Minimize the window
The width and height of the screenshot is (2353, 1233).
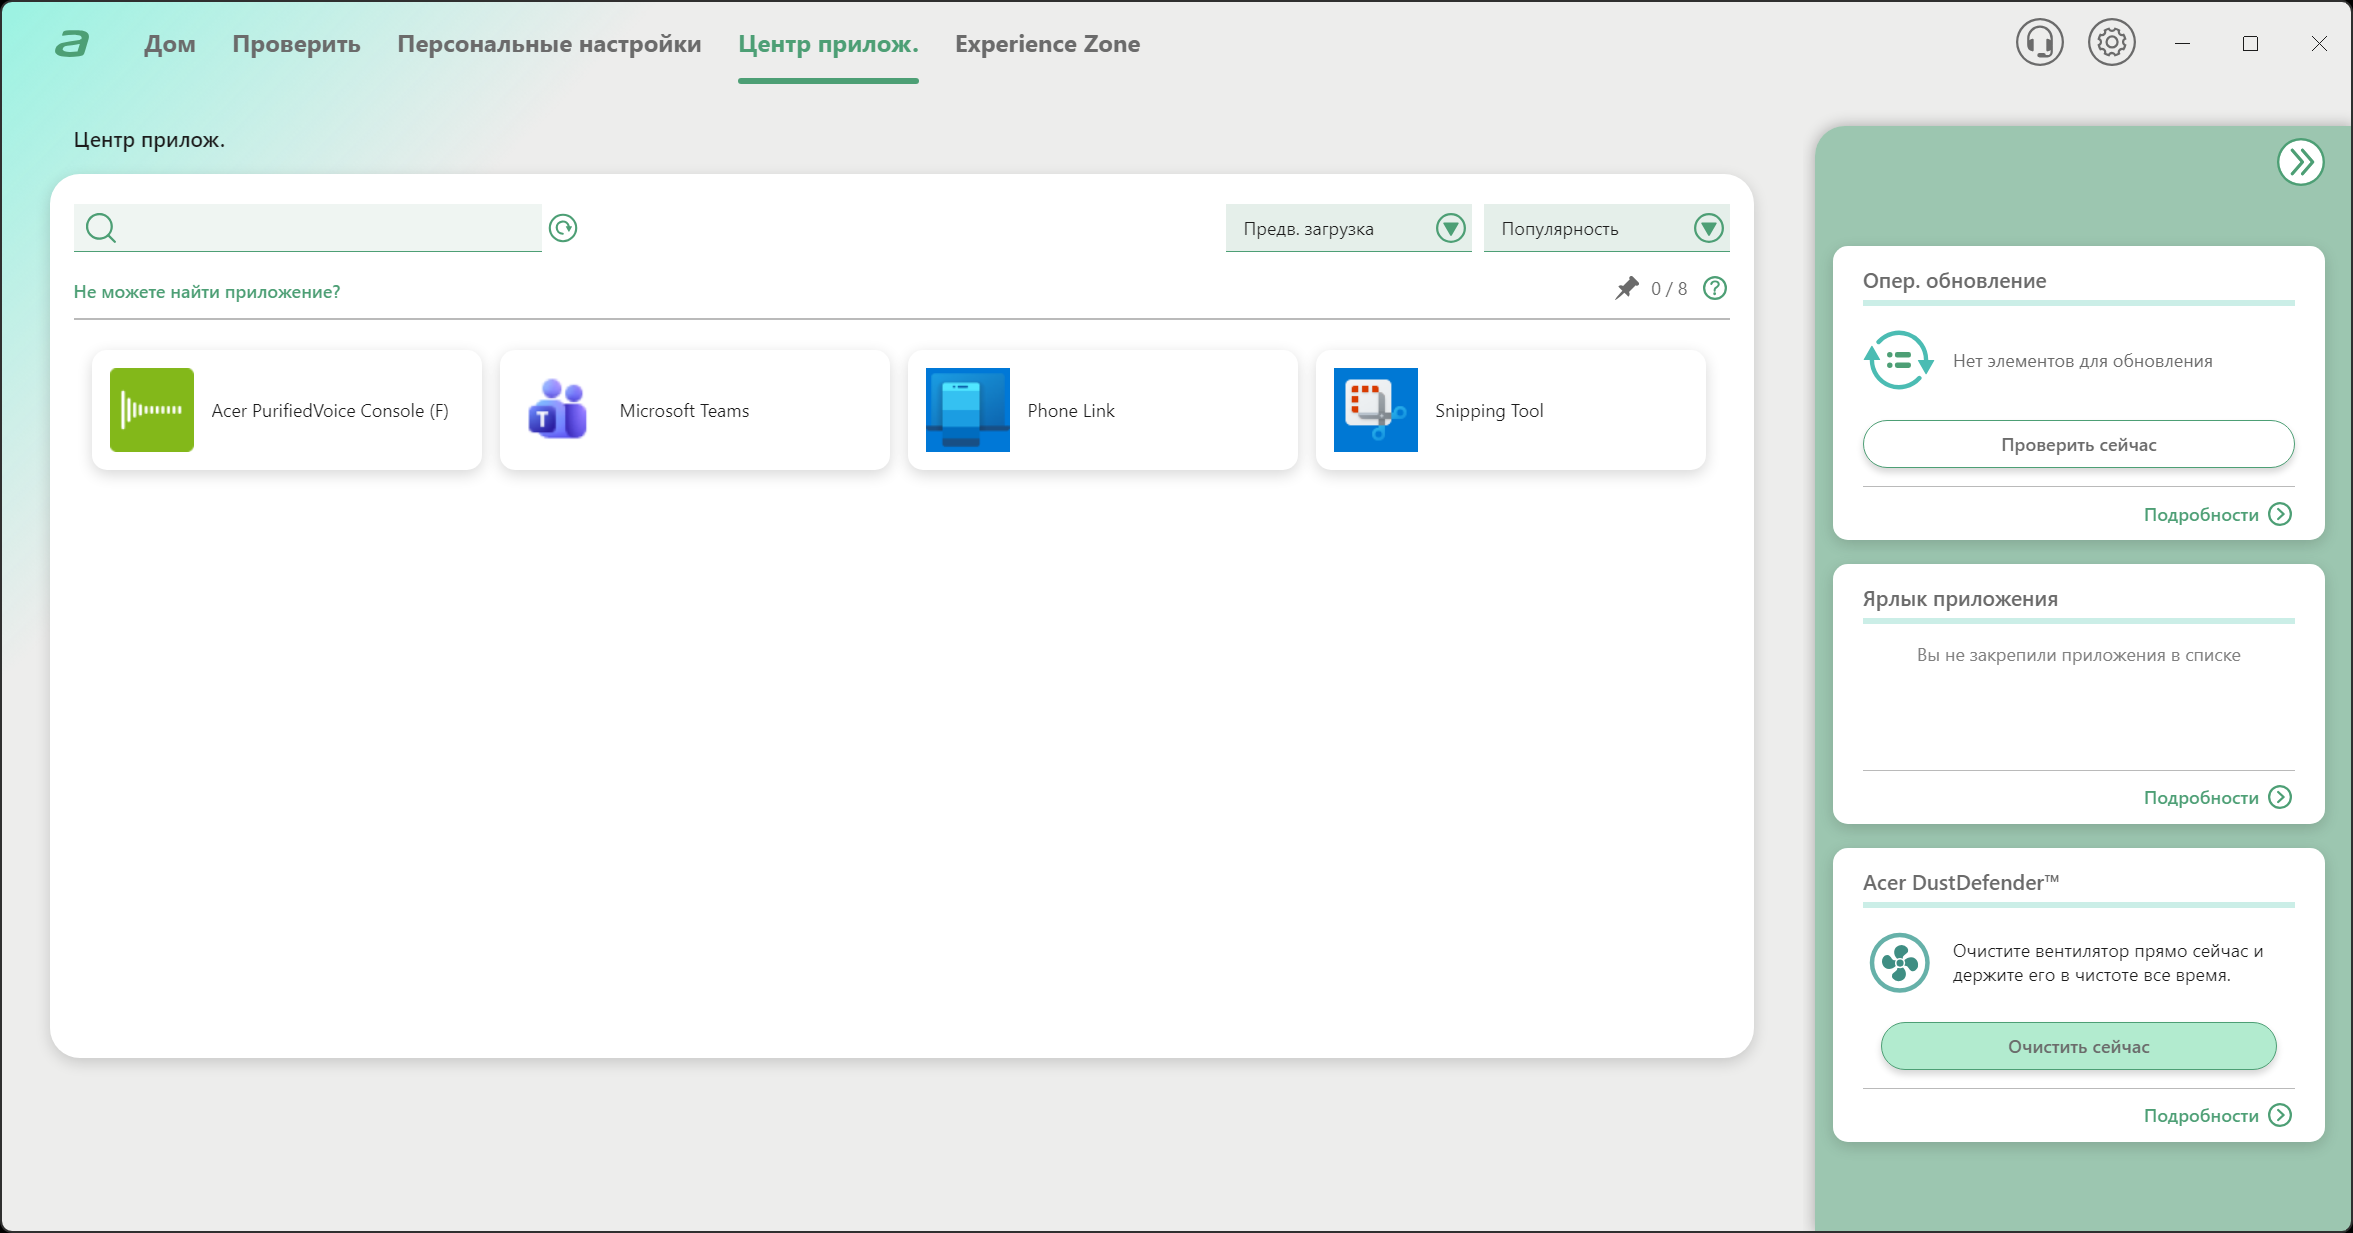click(2182, 44)
